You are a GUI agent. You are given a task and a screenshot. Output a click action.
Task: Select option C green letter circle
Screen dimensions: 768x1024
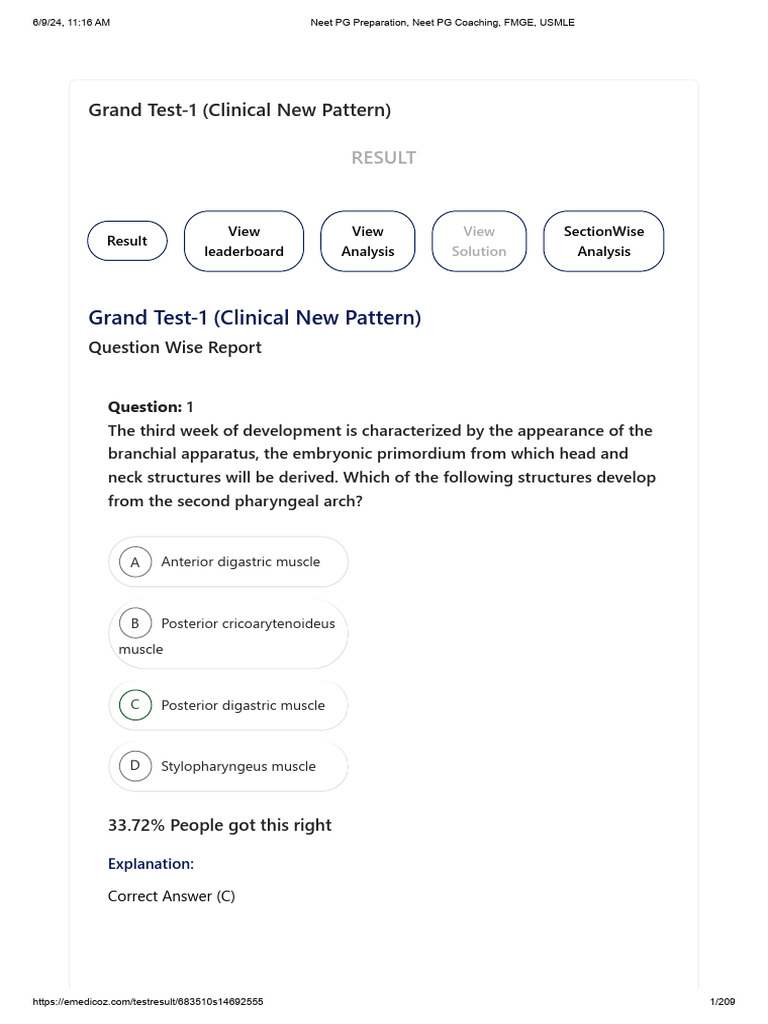click(x=135, y=705)
